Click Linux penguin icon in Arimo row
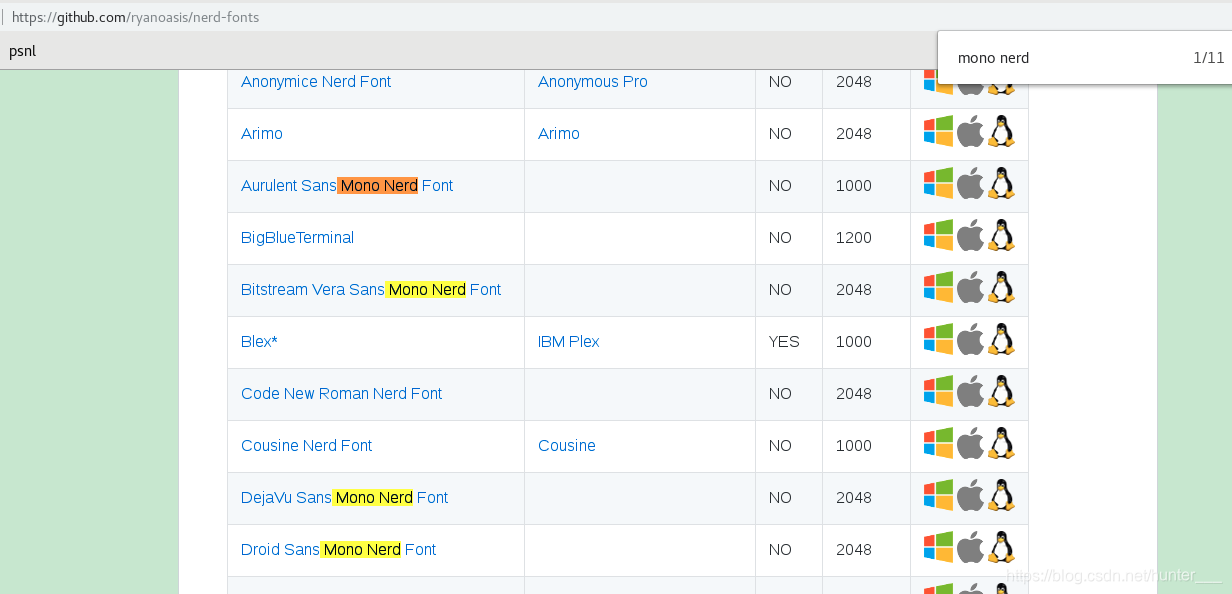Viewport: 1232px width, 594px height. (1001, 131)
